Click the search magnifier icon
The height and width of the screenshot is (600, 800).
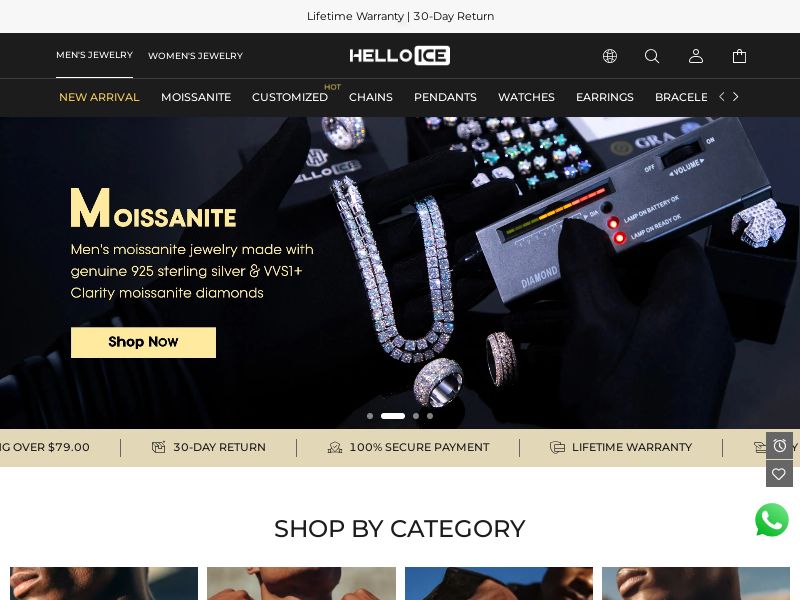(x=652, y=56)
